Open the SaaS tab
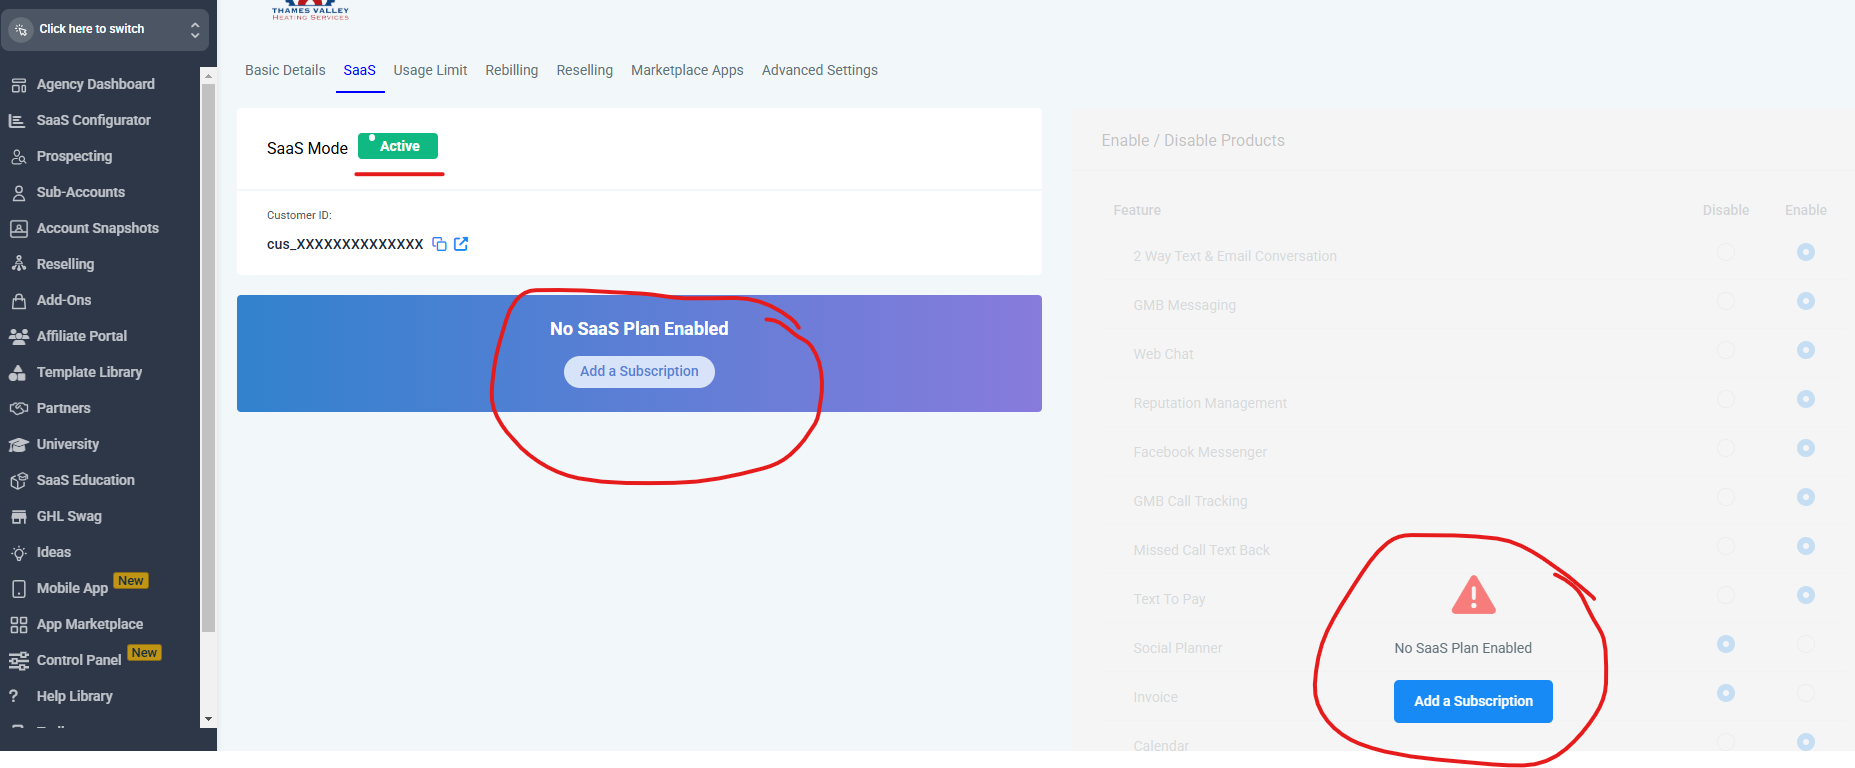1855x768 pixels. [360, 70]
